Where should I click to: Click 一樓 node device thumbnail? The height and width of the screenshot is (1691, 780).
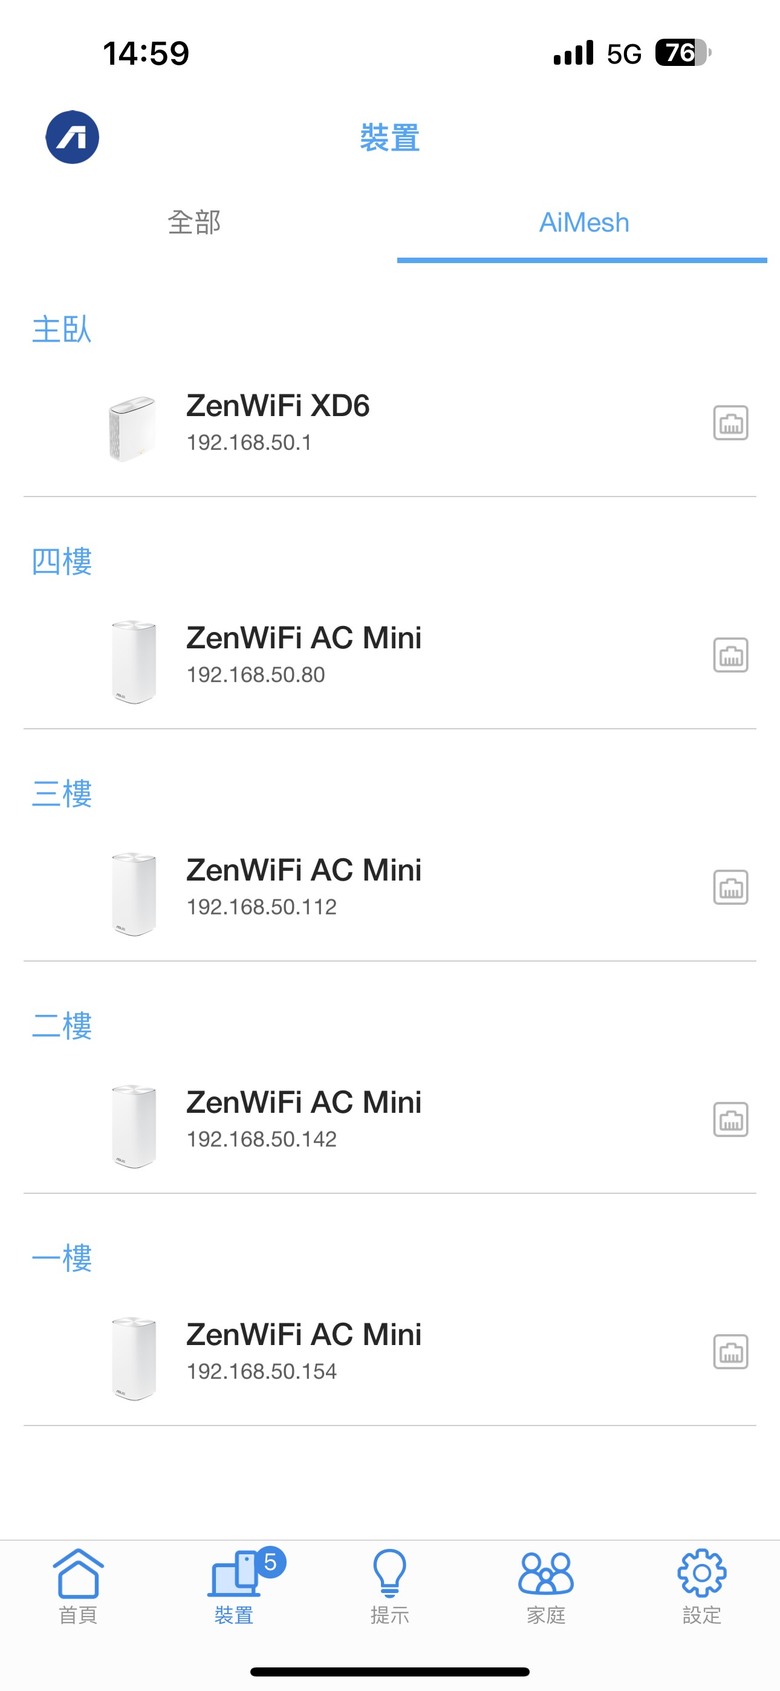tap(134, 1357)
